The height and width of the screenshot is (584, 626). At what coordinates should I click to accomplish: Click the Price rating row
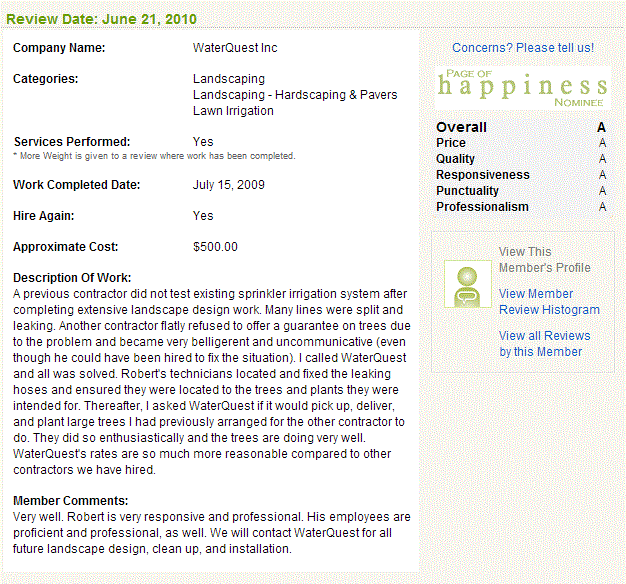pos(521,143)
